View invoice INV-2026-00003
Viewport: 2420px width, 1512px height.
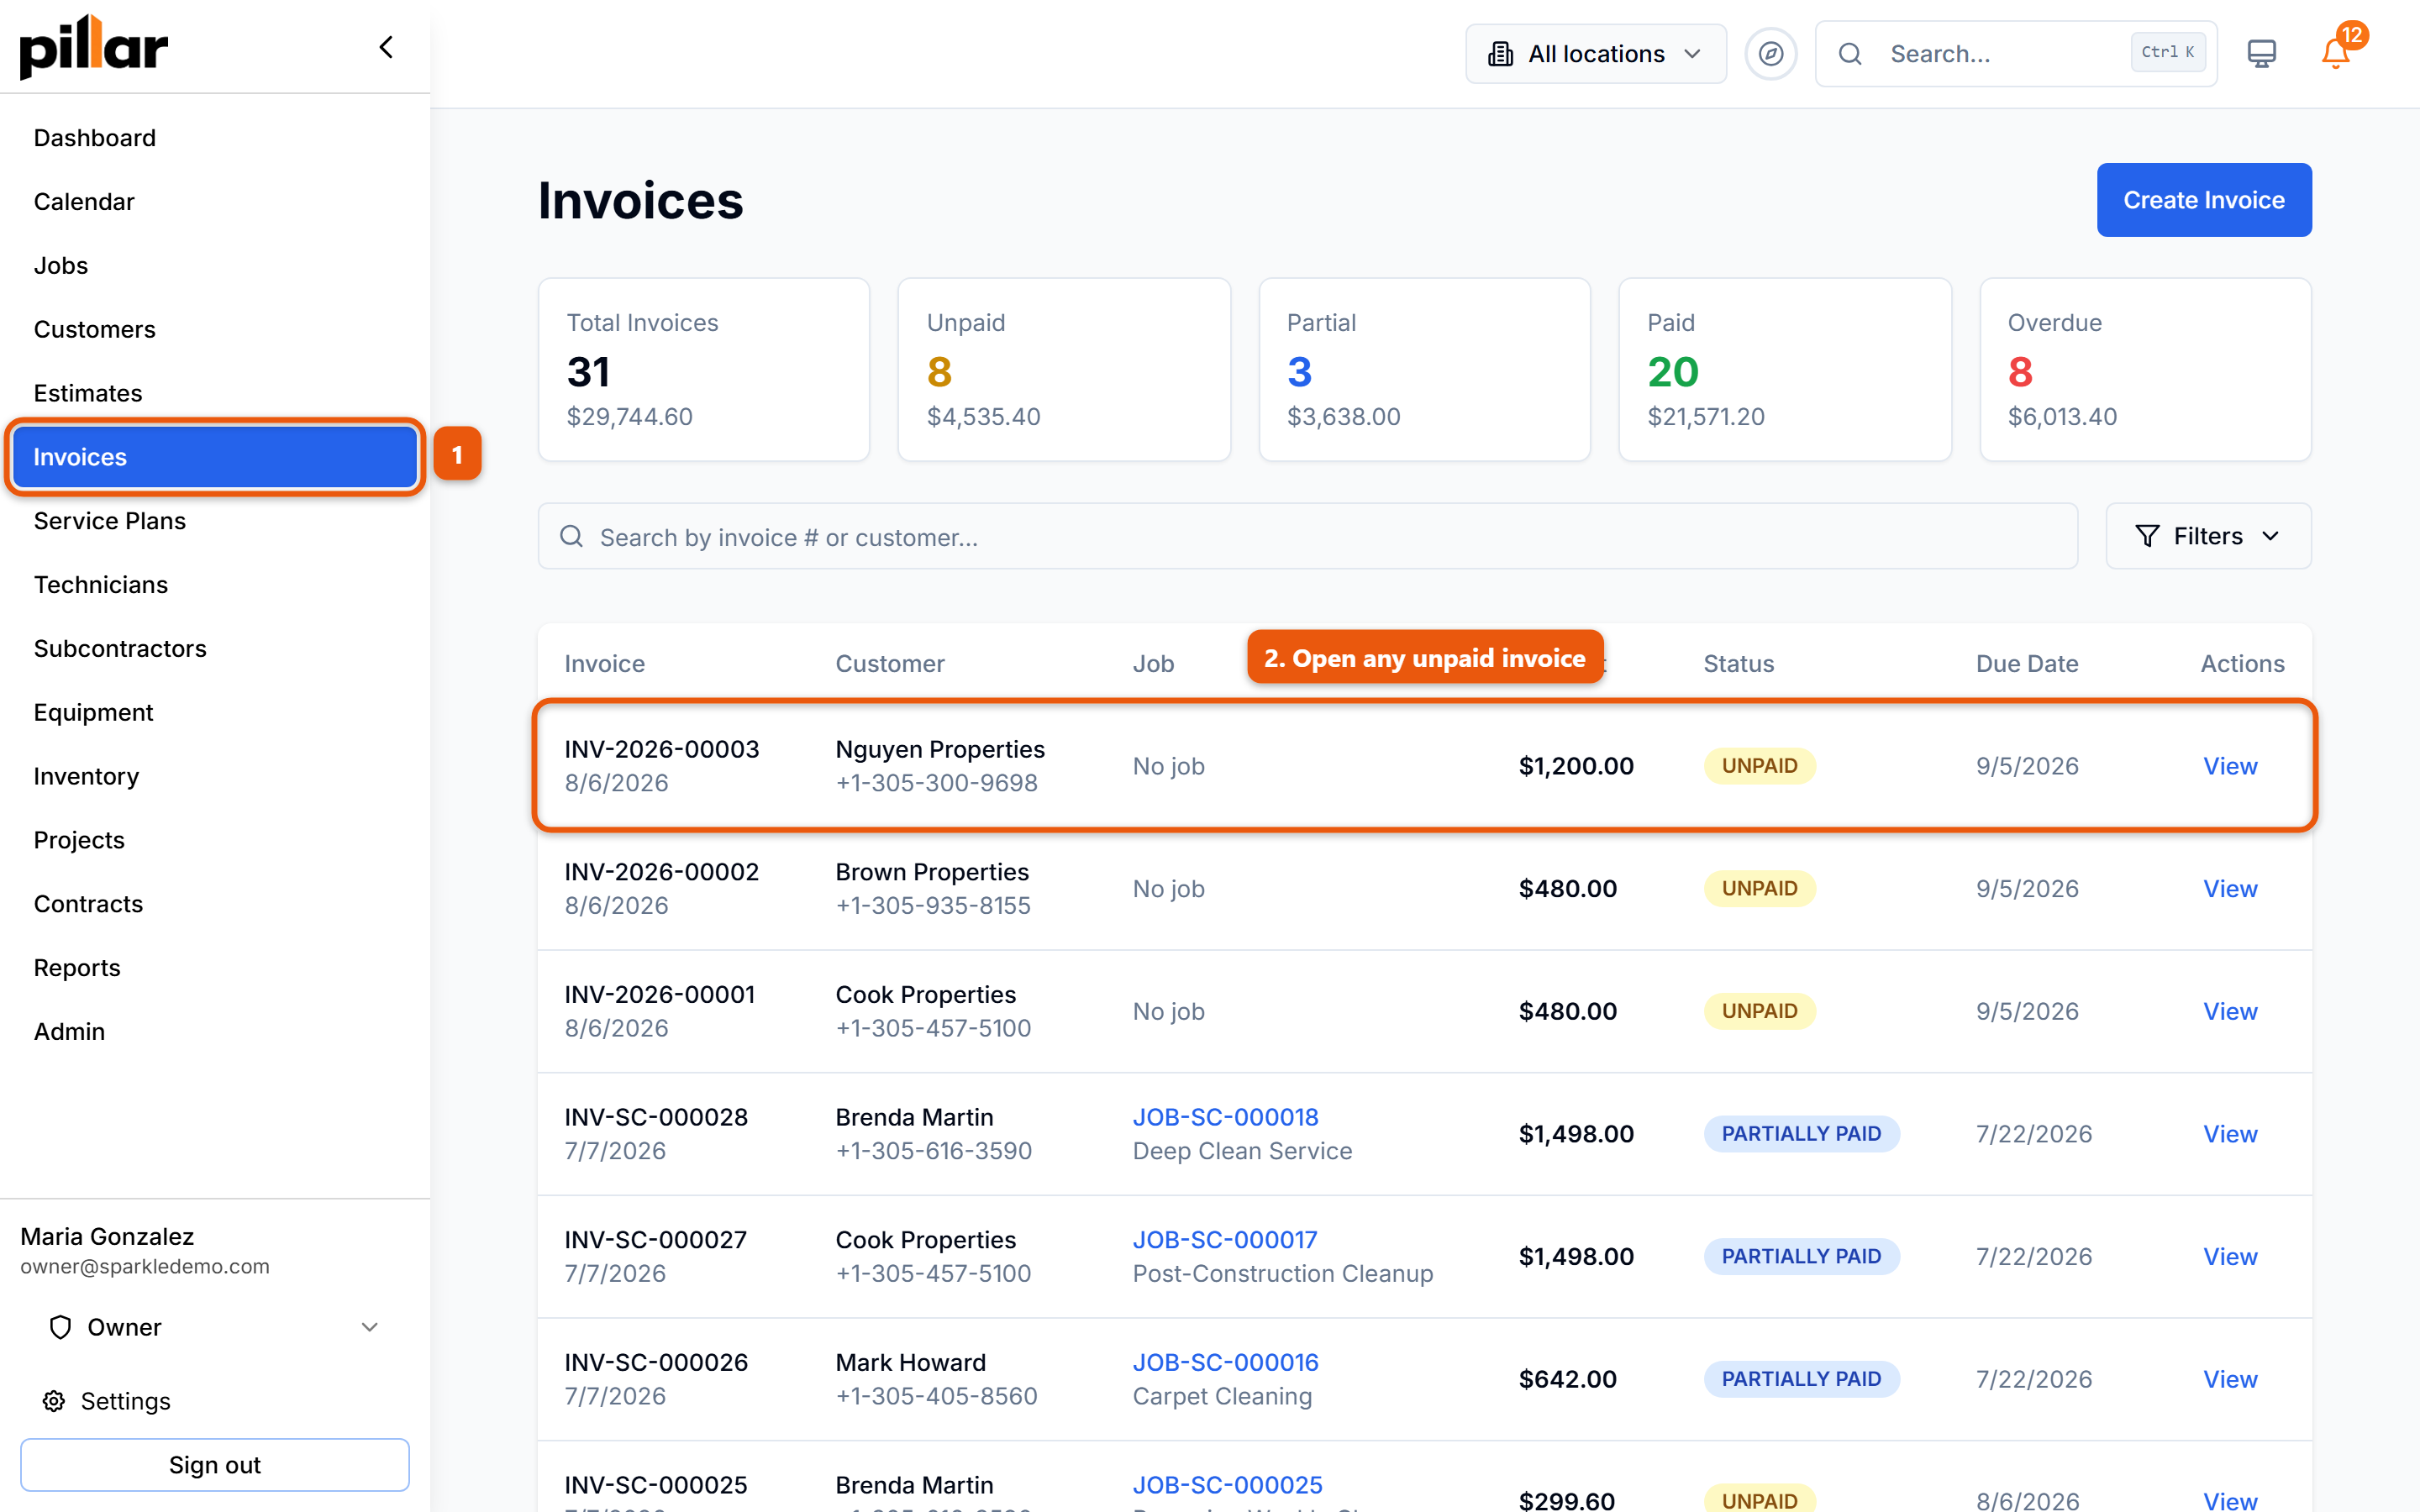point(2229,766)
